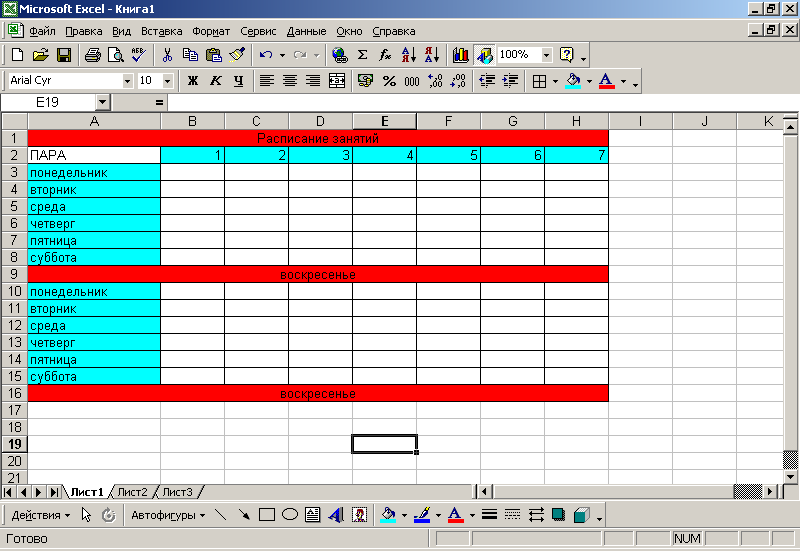The image size is (800, 551).
Task: Expand the font name Arial Cyr dropdown
Action: [x=128, y=81]
